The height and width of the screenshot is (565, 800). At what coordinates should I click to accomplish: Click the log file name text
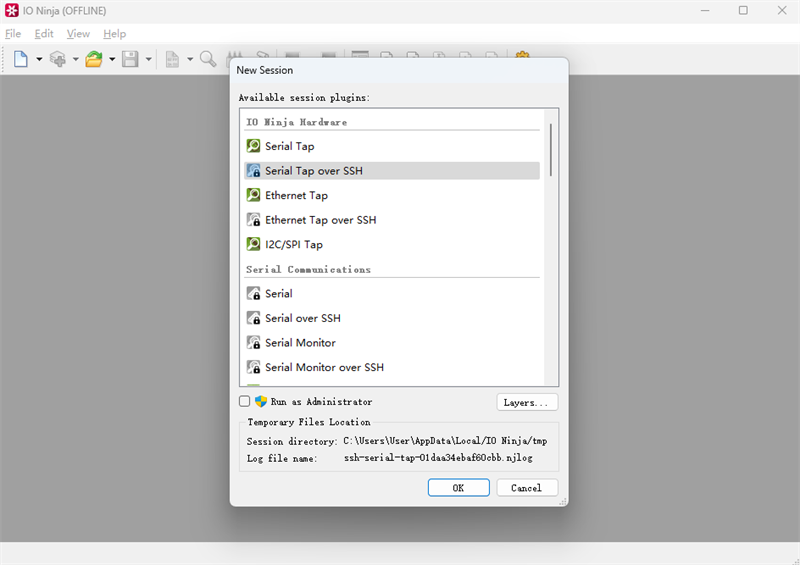(x=438, y=457)
